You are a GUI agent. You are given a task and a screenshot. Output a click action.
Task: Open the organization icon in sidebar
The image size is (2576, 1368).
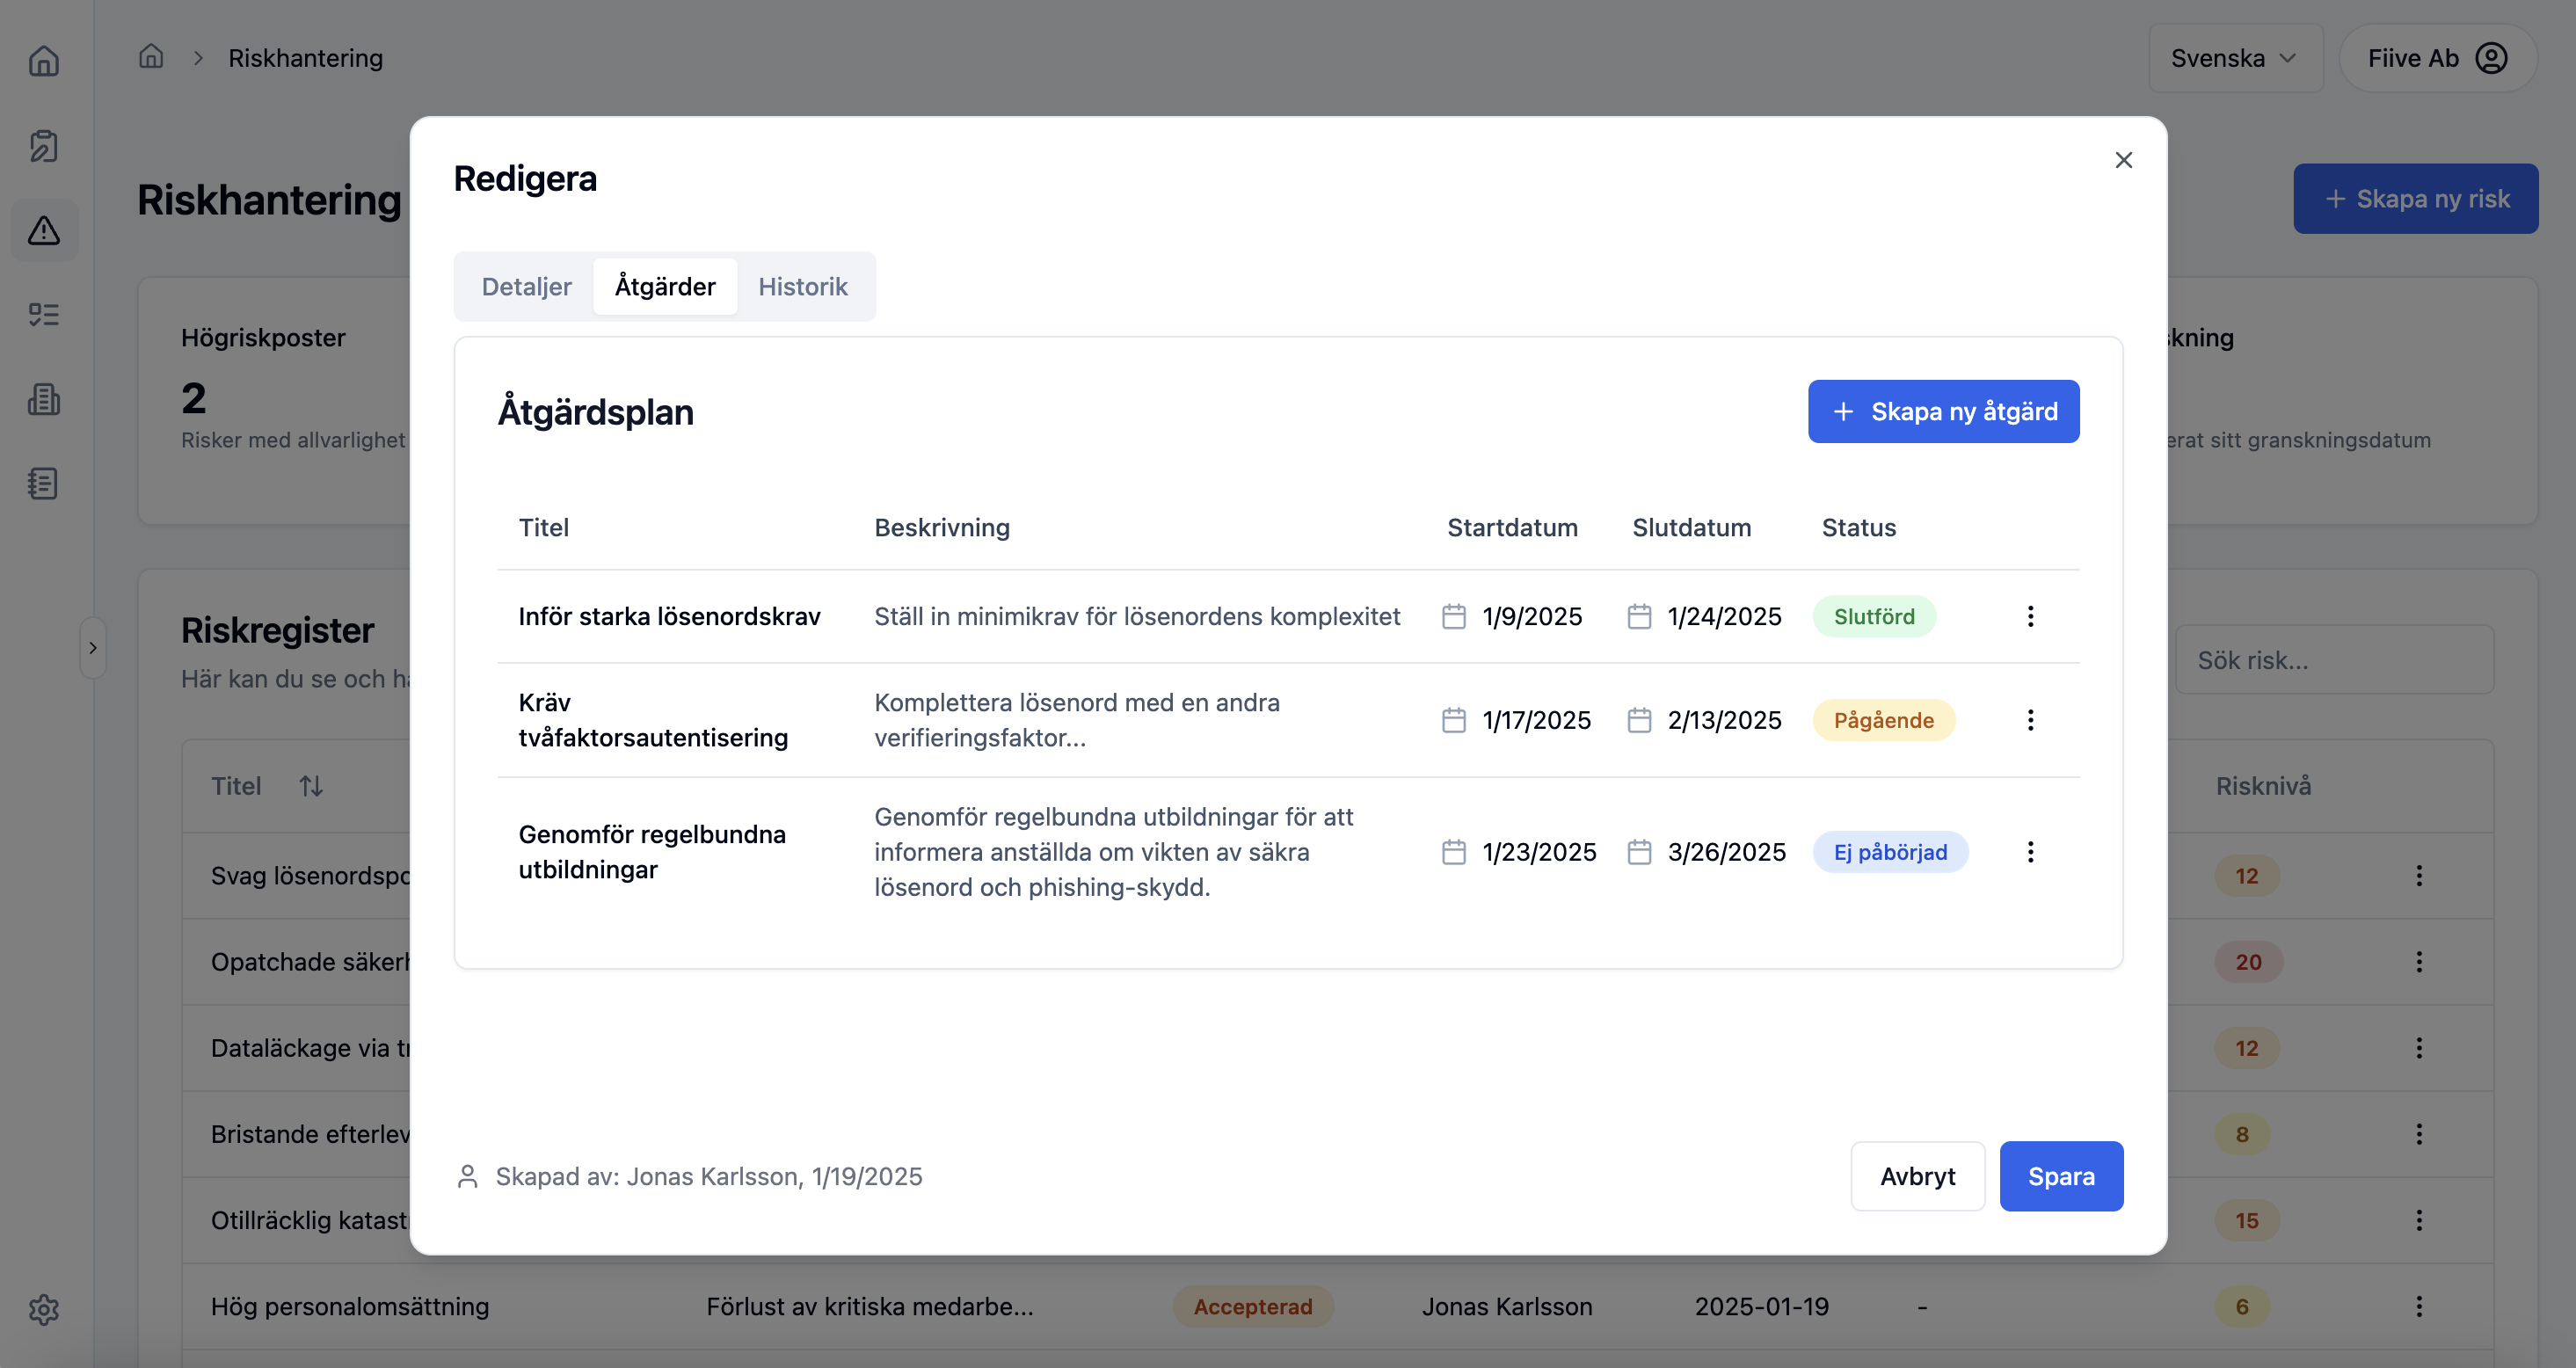tap(44, 399)
